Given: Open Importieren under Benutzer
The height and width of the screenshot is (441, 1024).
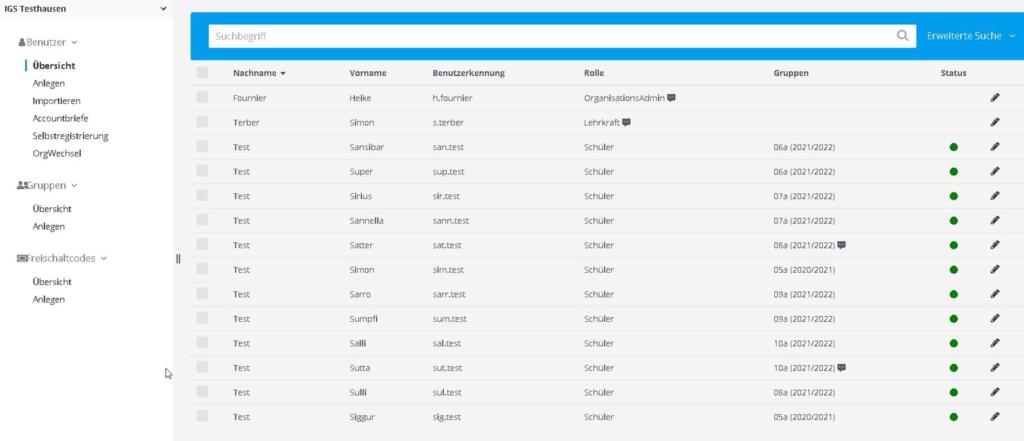Looking at the screenshot, I should pos(57,101).
